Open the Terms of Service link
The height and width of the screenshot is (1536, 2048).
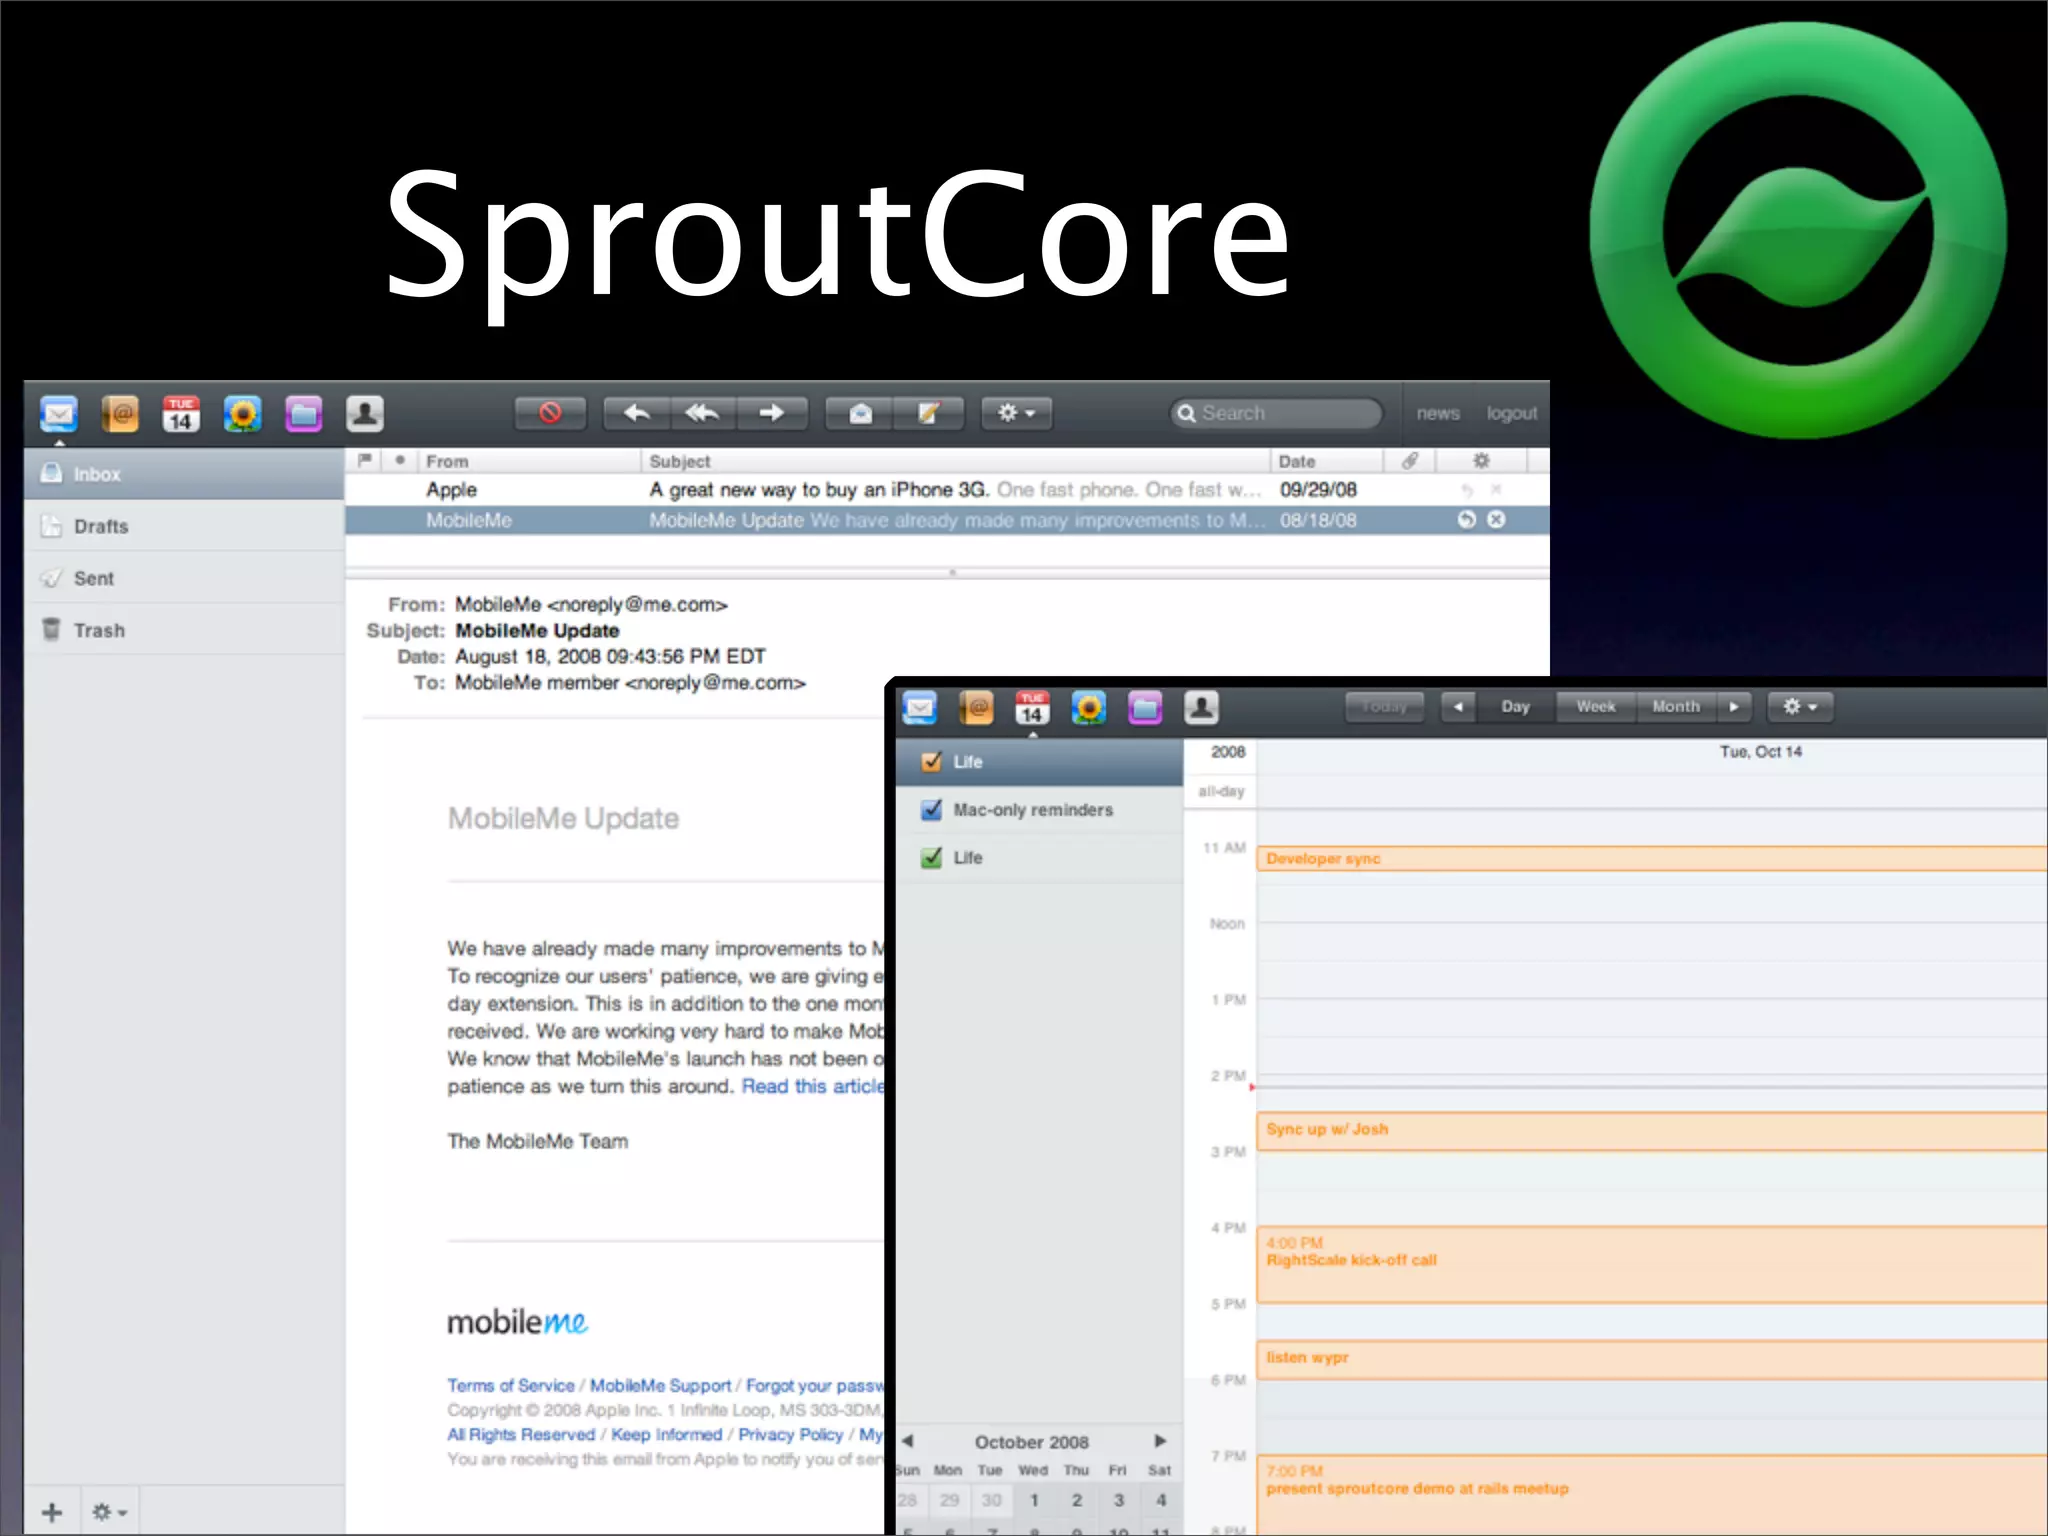(511, 1385)
